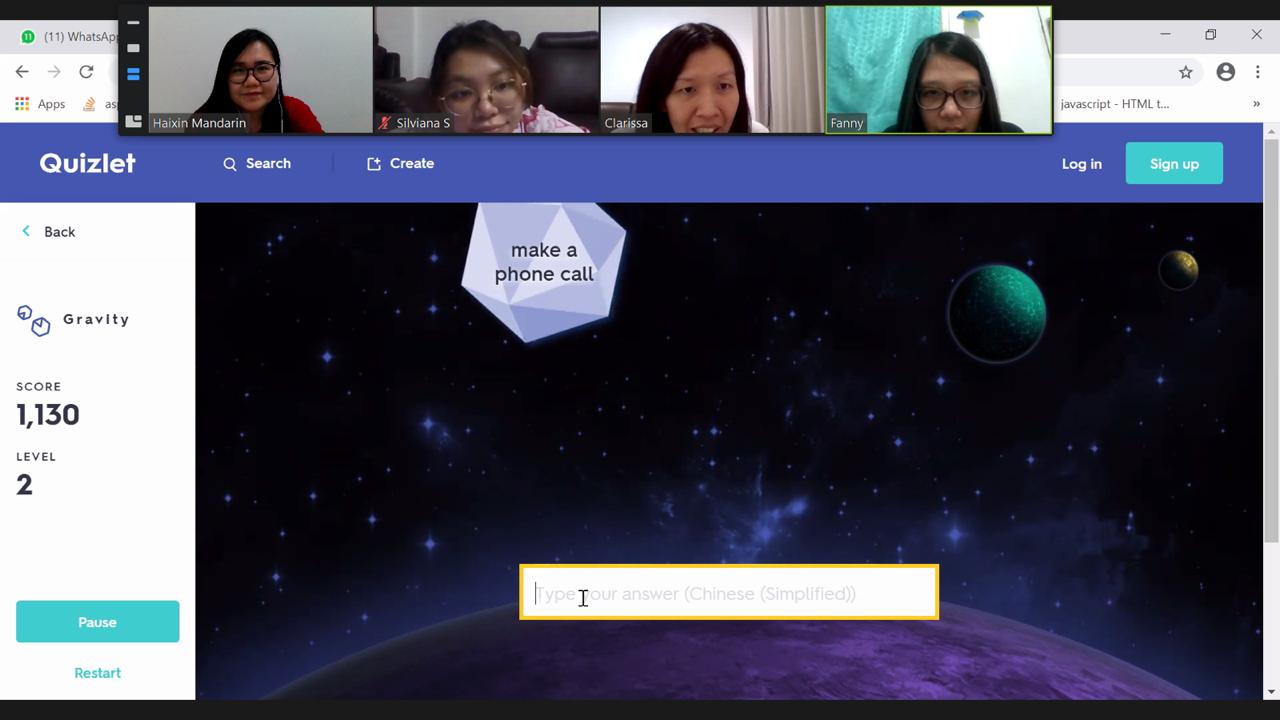The width and height of the screenshot is (1280, 720).
Task: Click the Gravity game icon
Action: [x=33, y=320]
